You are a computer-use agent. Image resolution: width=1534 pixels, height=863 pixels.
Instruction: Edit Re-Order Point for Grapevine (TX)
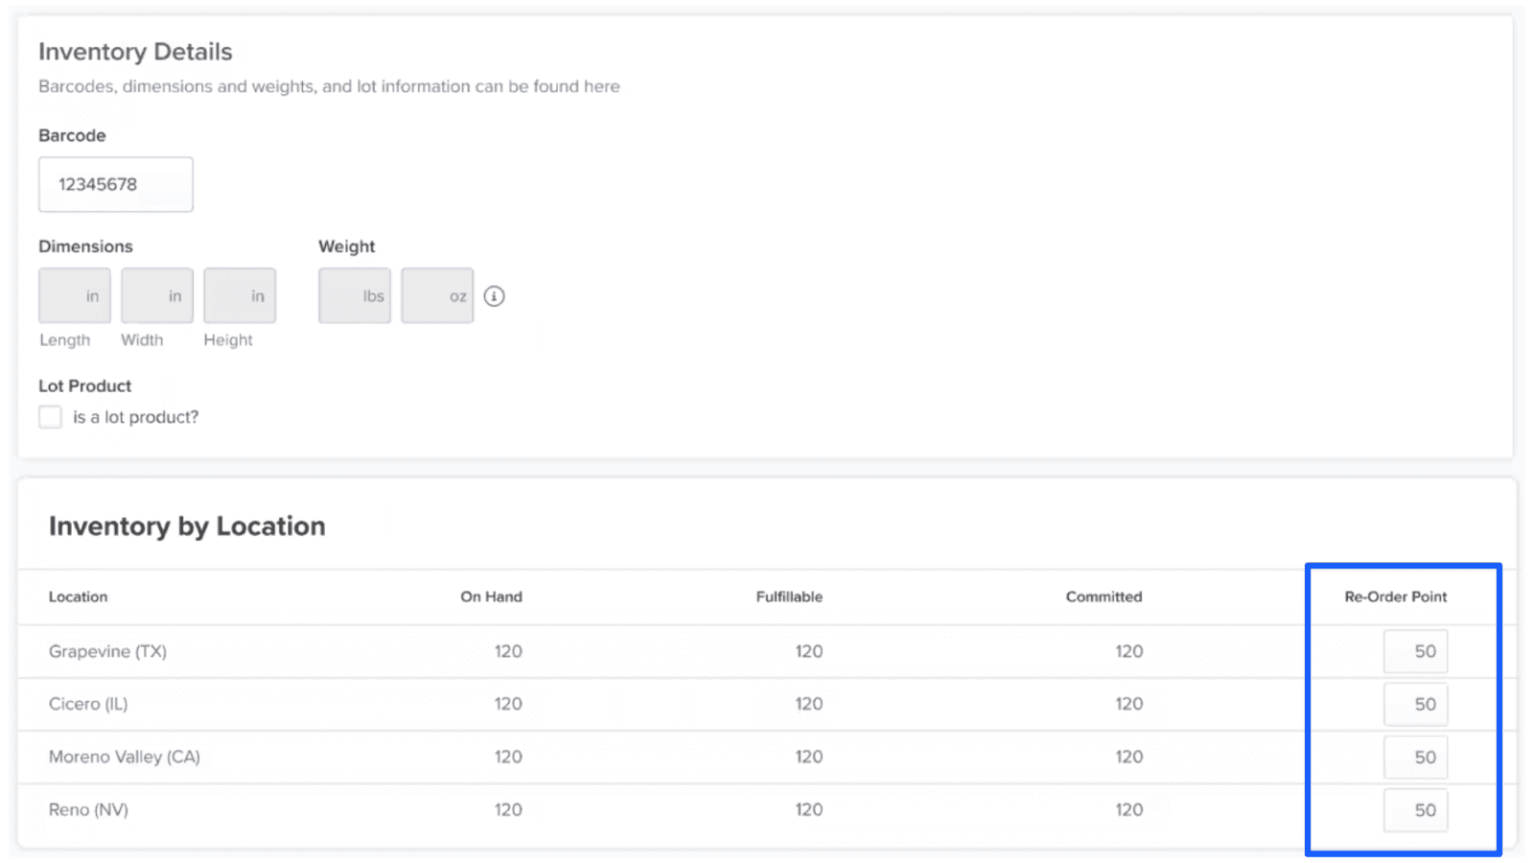(1415, 650)
